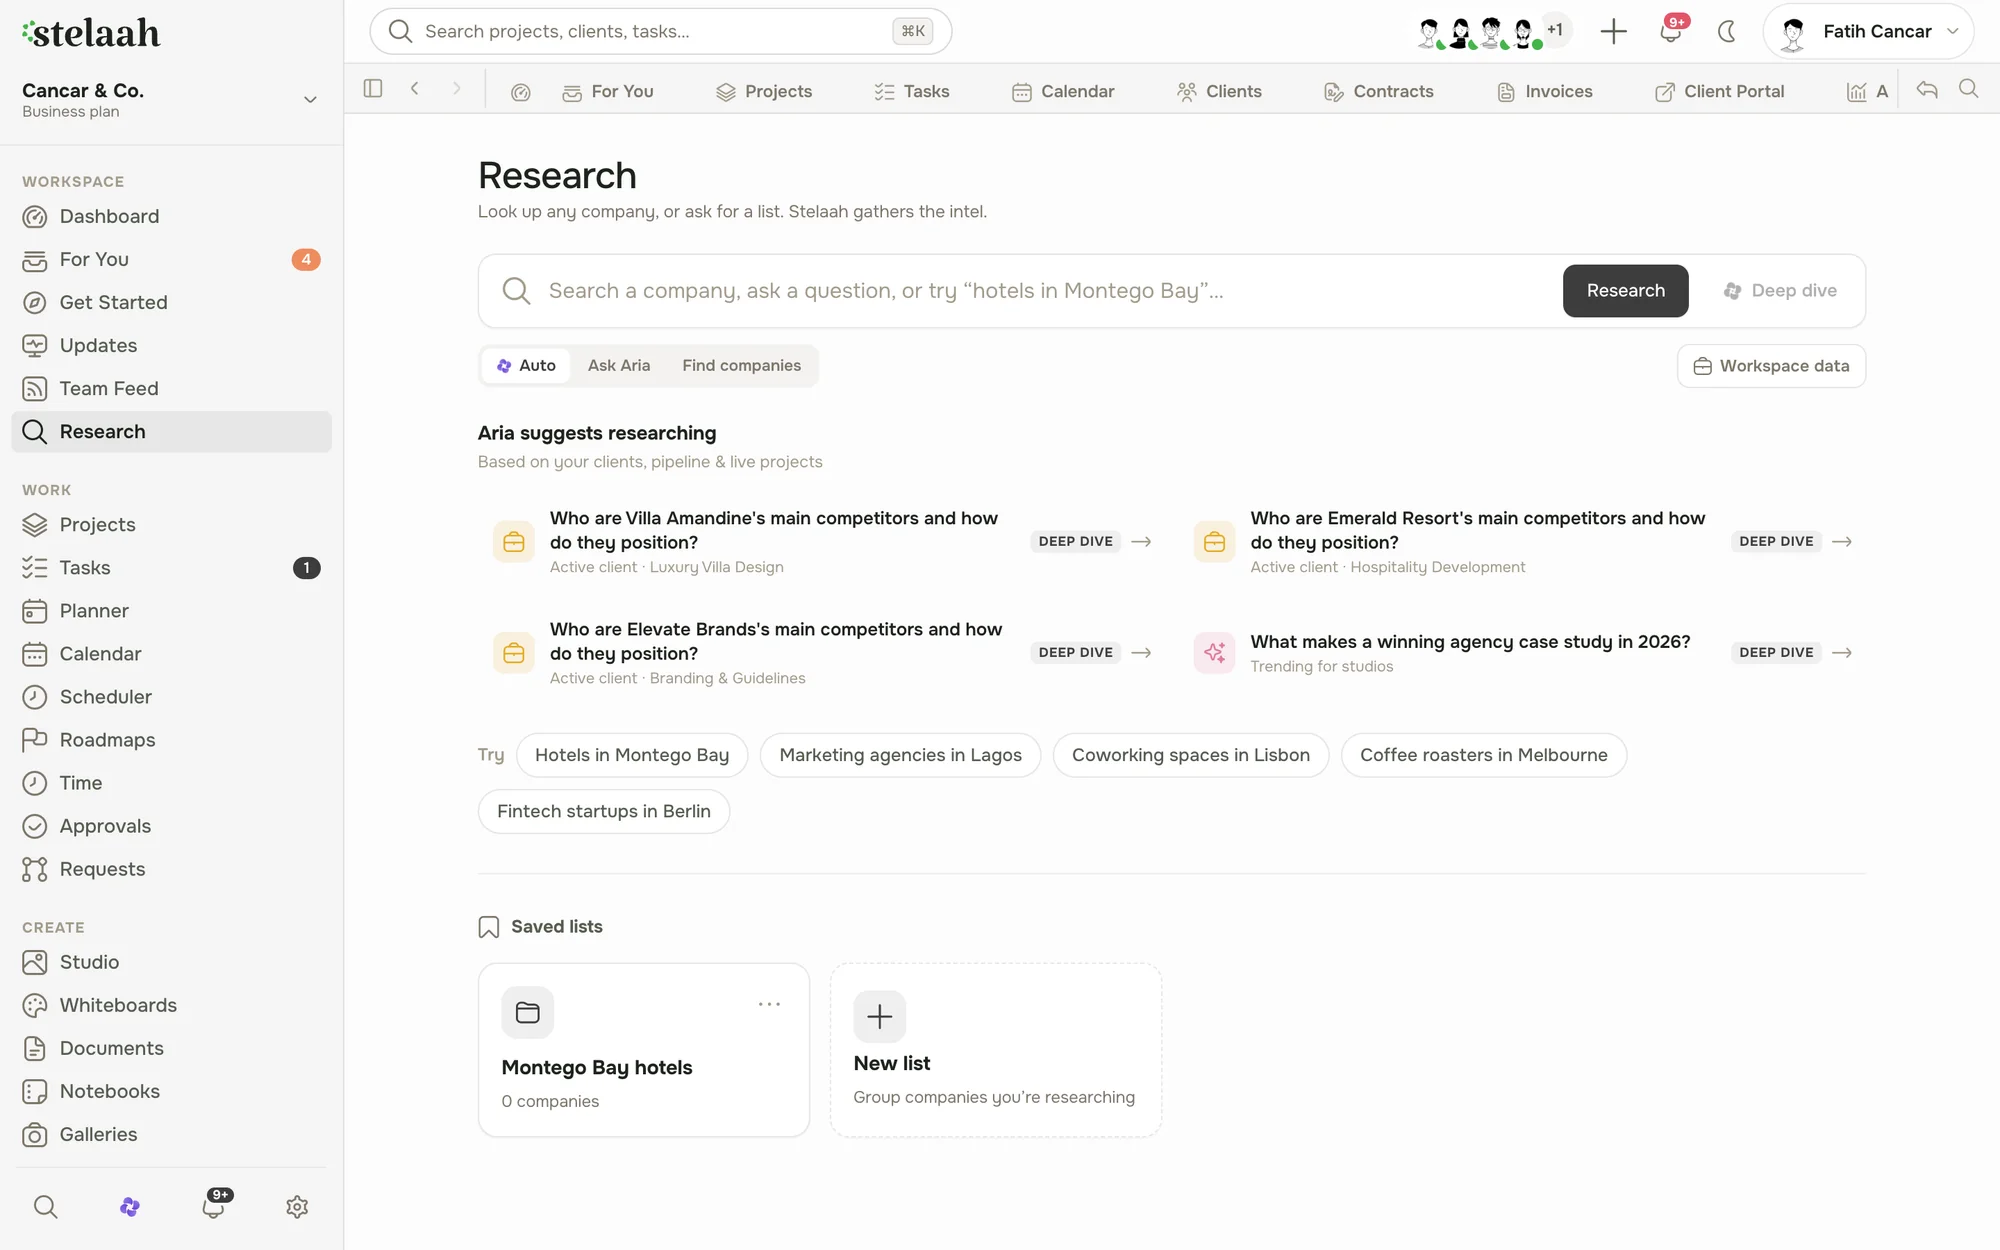Image resolution: width=2000 pixels, height=1250 pixels.
Task: Select the Find companies mode
Action: point(741,366)
